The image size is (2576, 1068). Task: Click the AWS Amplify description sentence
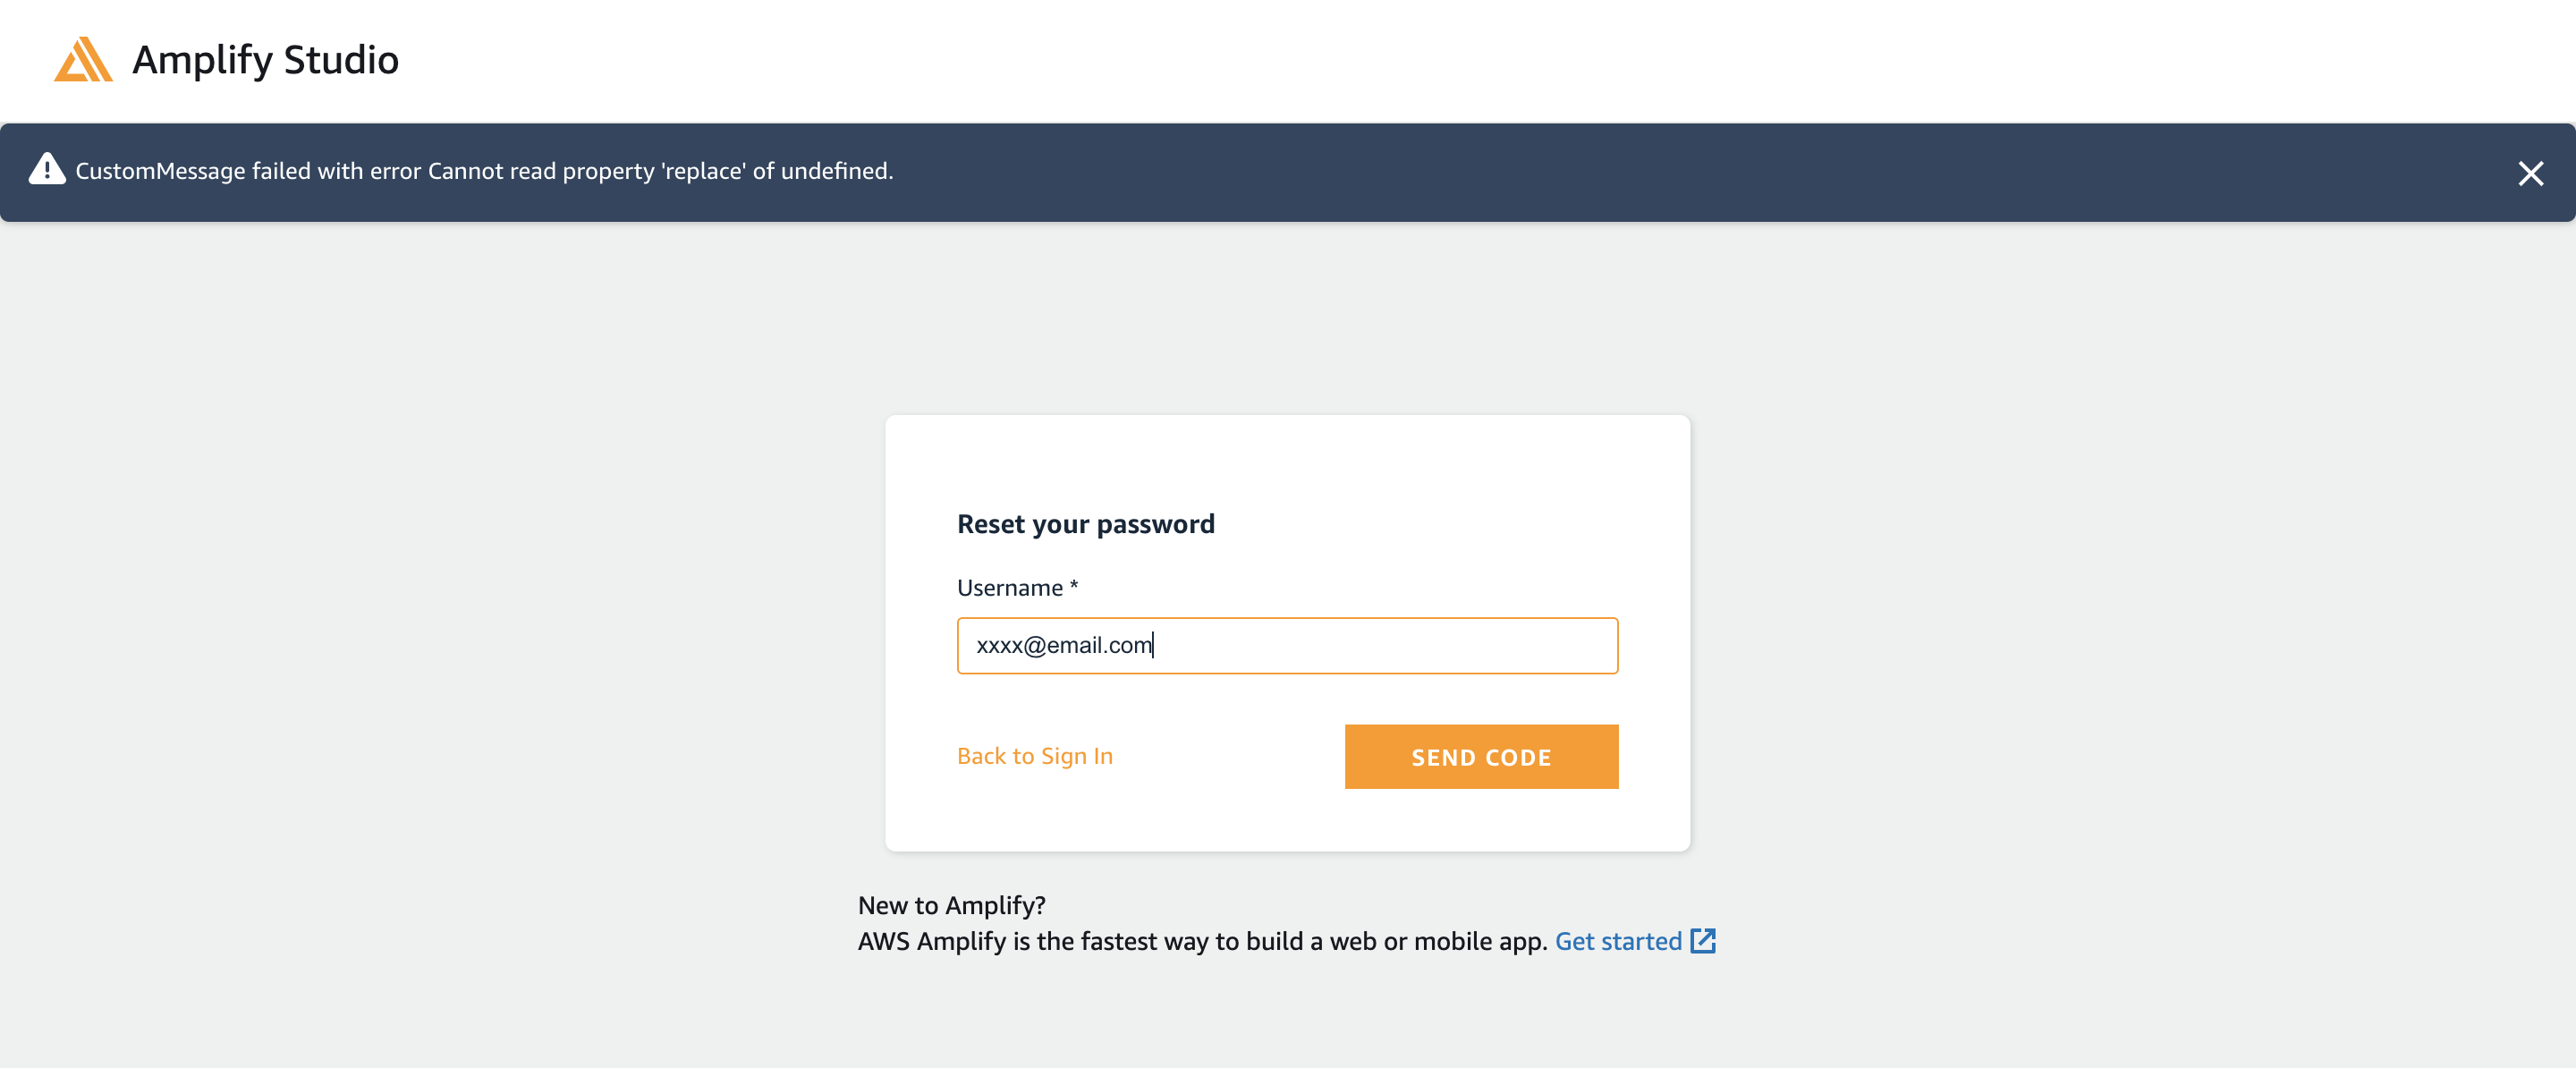[1200, 941]
